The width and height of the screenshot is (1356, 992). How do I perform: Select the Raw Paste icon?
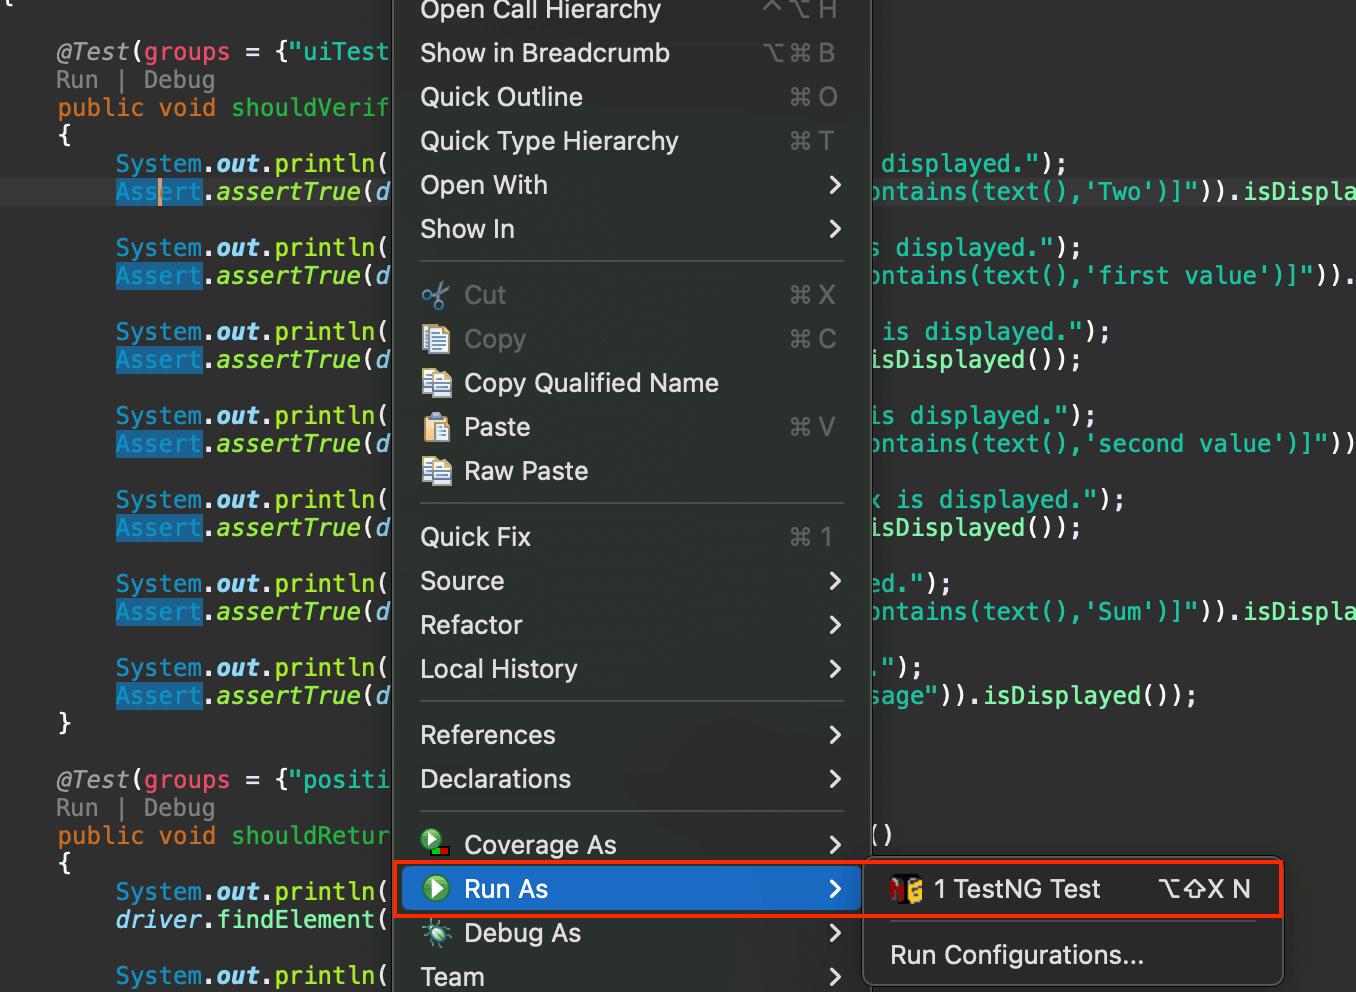coord(437,471)
